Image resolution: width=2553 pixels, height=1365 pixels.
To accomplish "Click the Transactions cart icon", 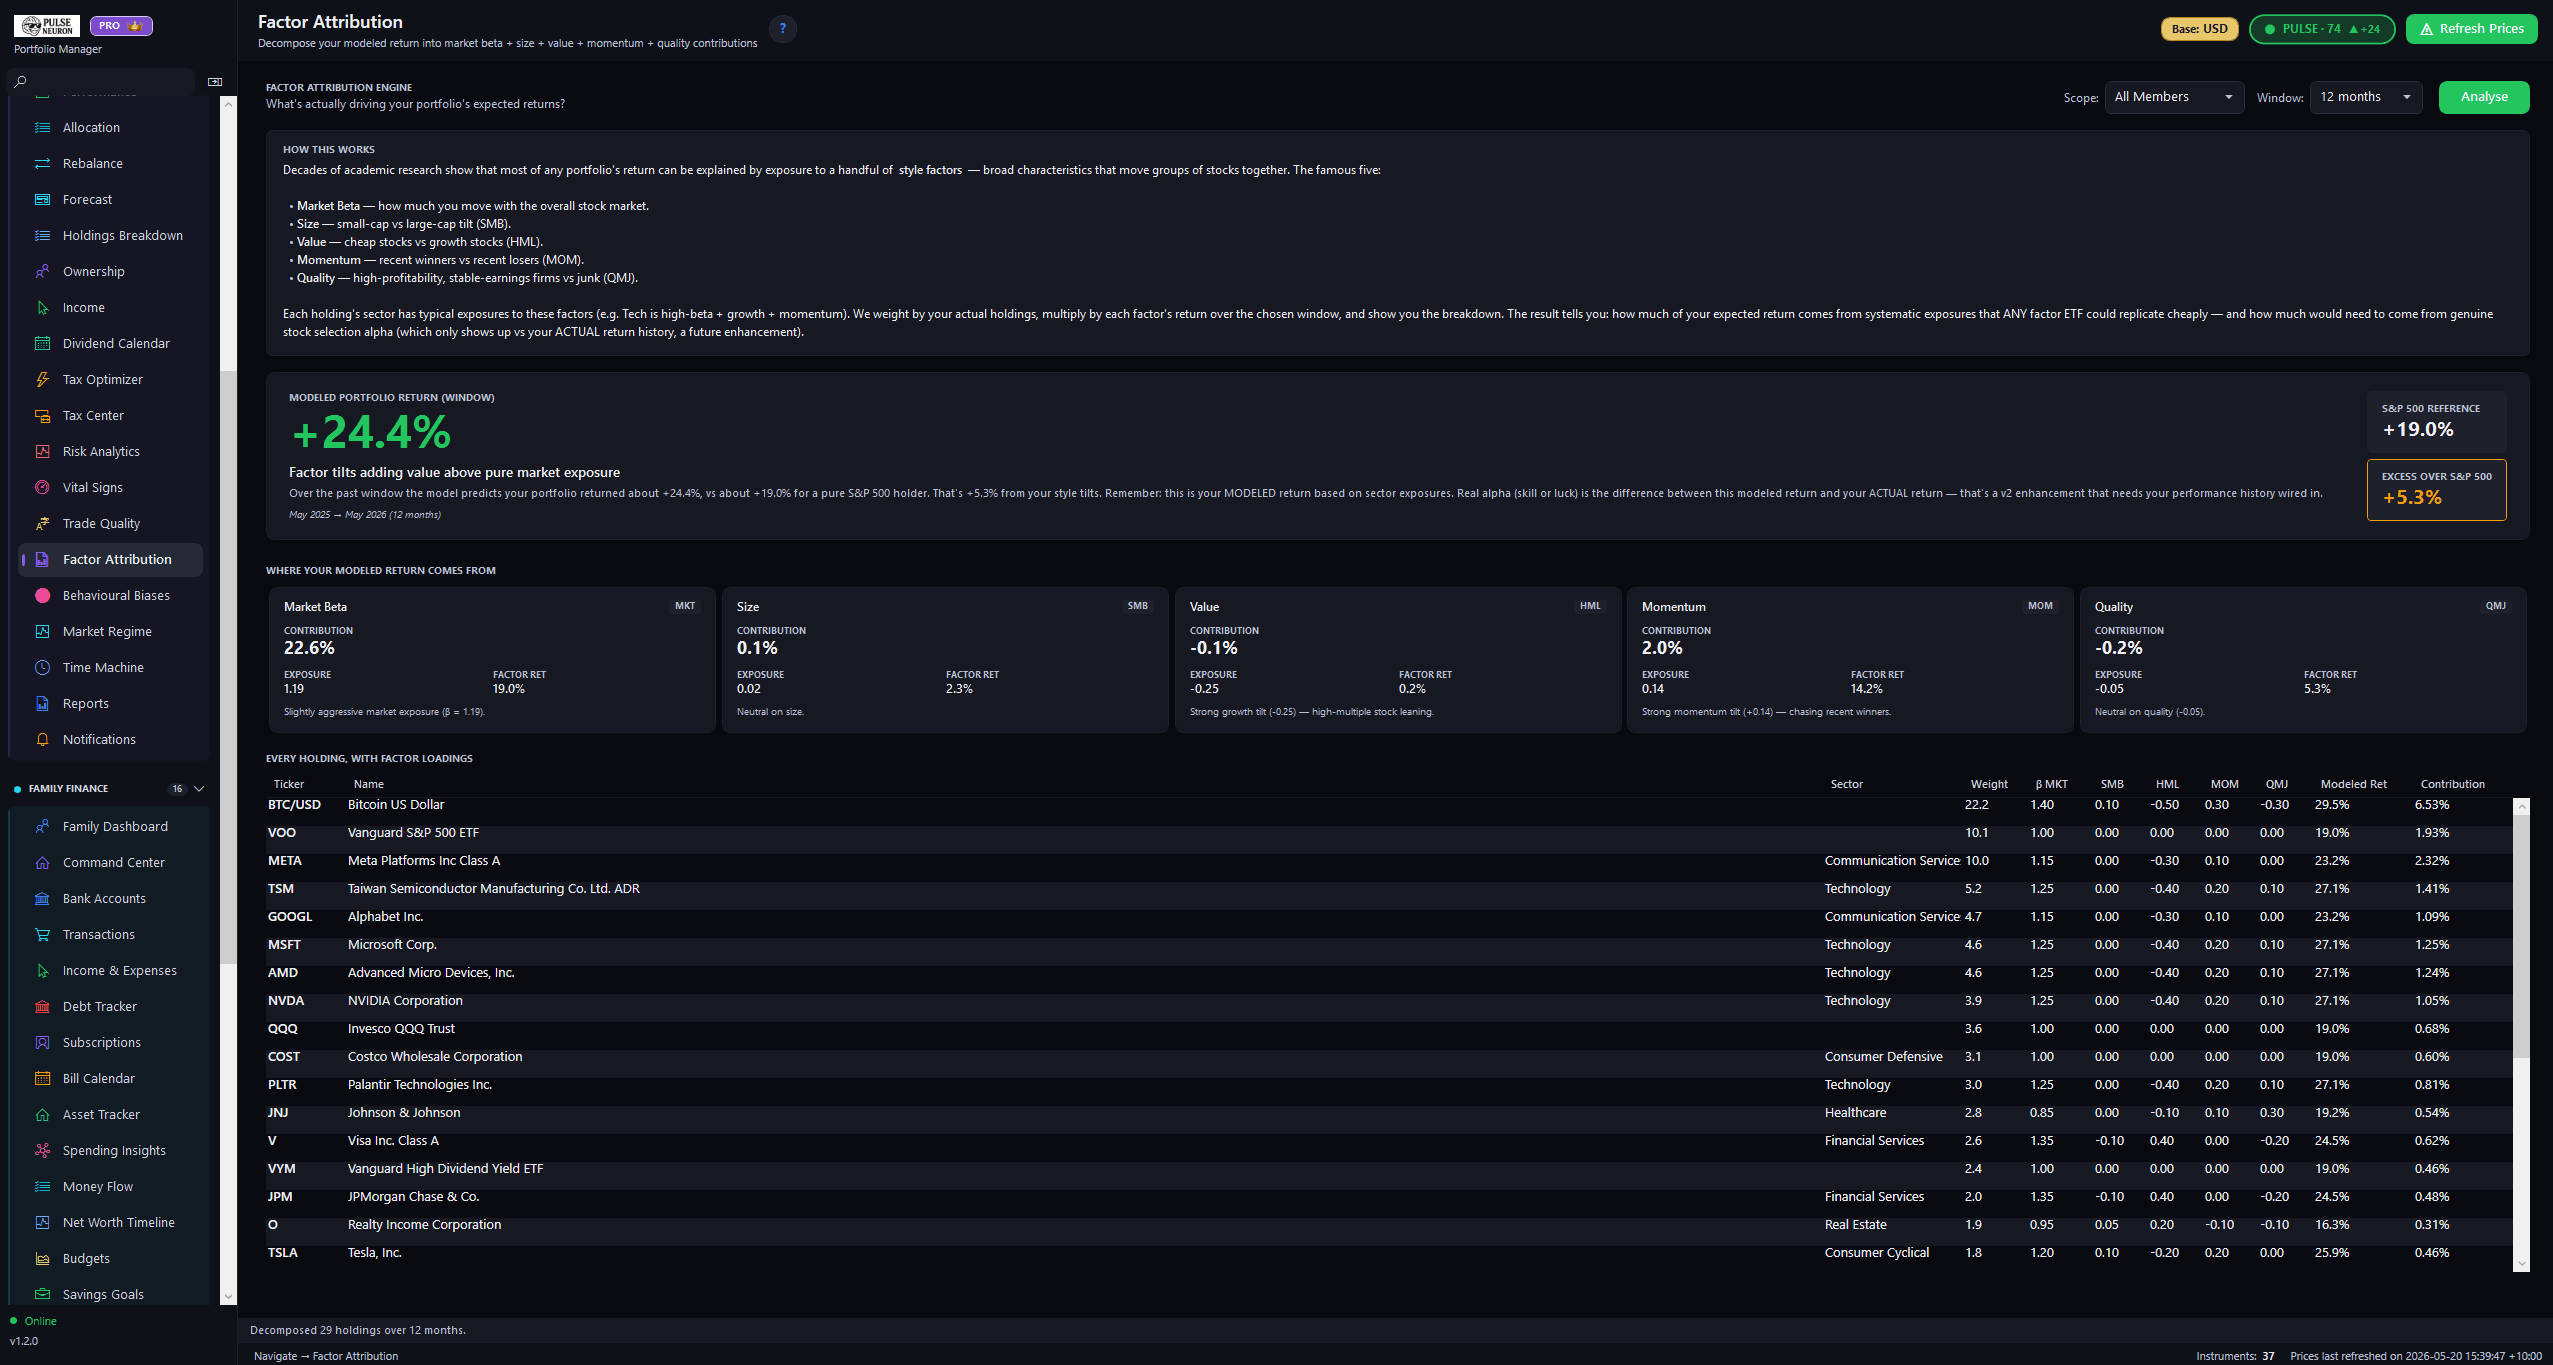I will click(42, 934).
